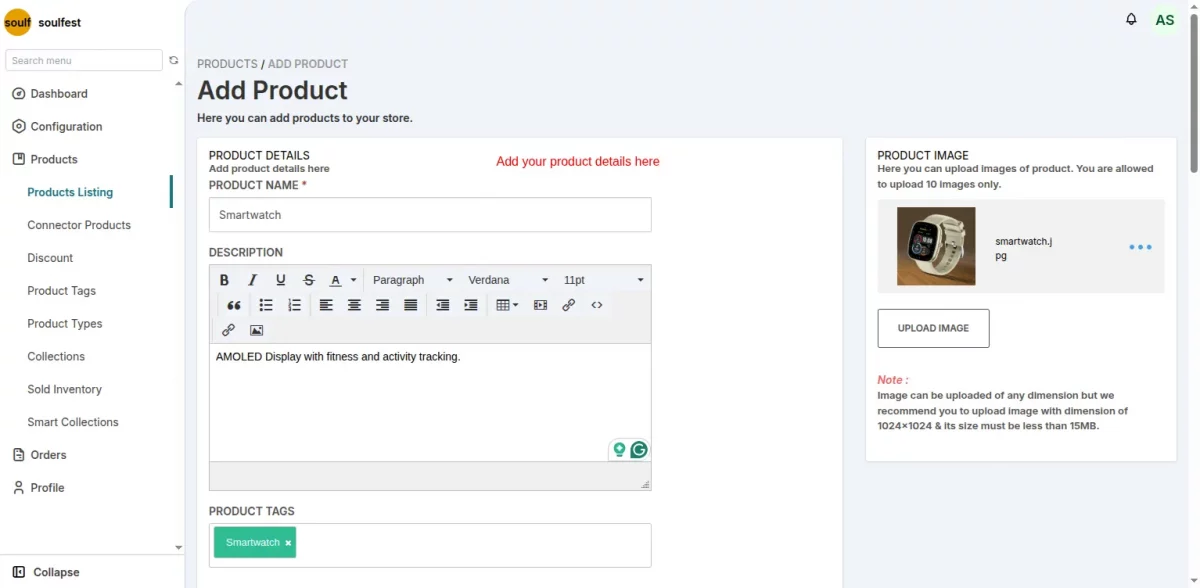View Sold Inventory
The width and height of the screenshot is (1200, 588).
[65, 390]
